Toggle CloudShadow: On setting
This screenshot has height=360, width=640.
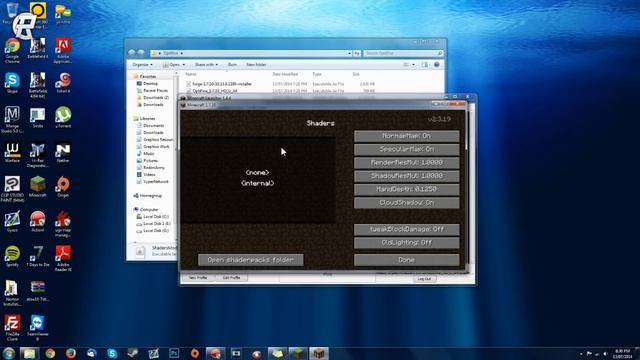pos(406,203)
